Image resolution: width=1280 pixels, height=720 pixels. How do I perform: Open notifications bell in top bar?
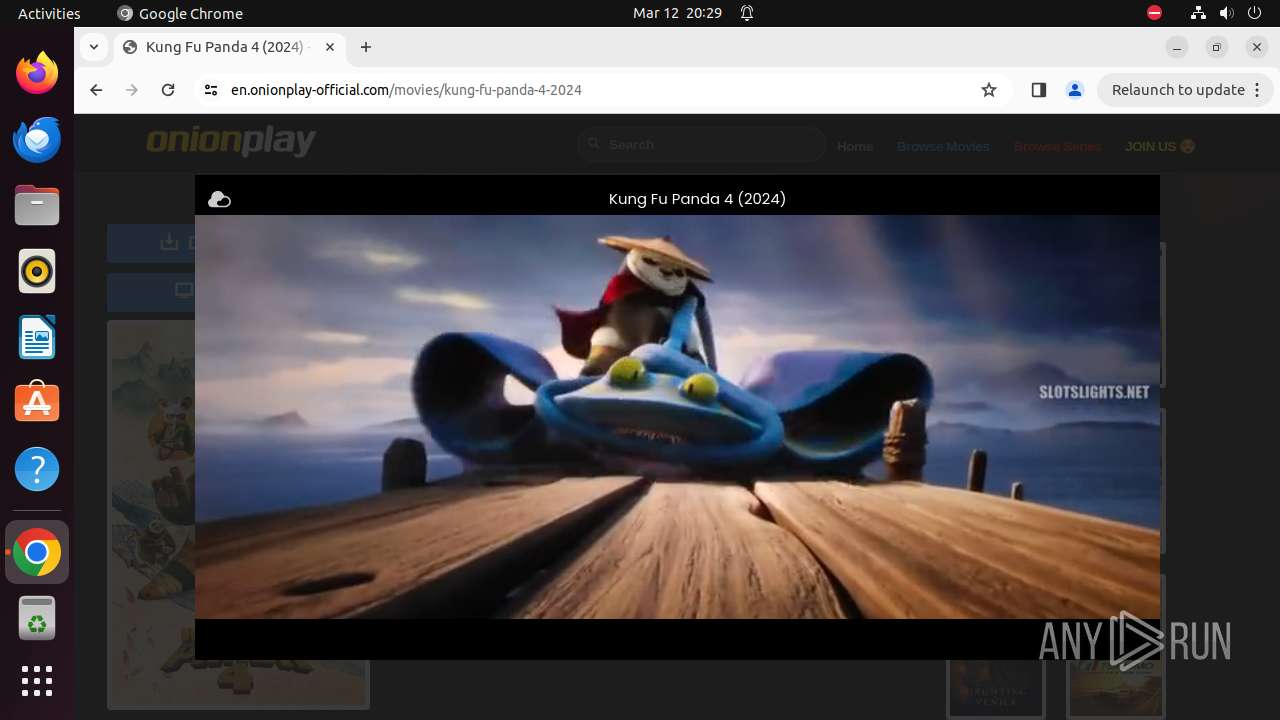point(747,13)
